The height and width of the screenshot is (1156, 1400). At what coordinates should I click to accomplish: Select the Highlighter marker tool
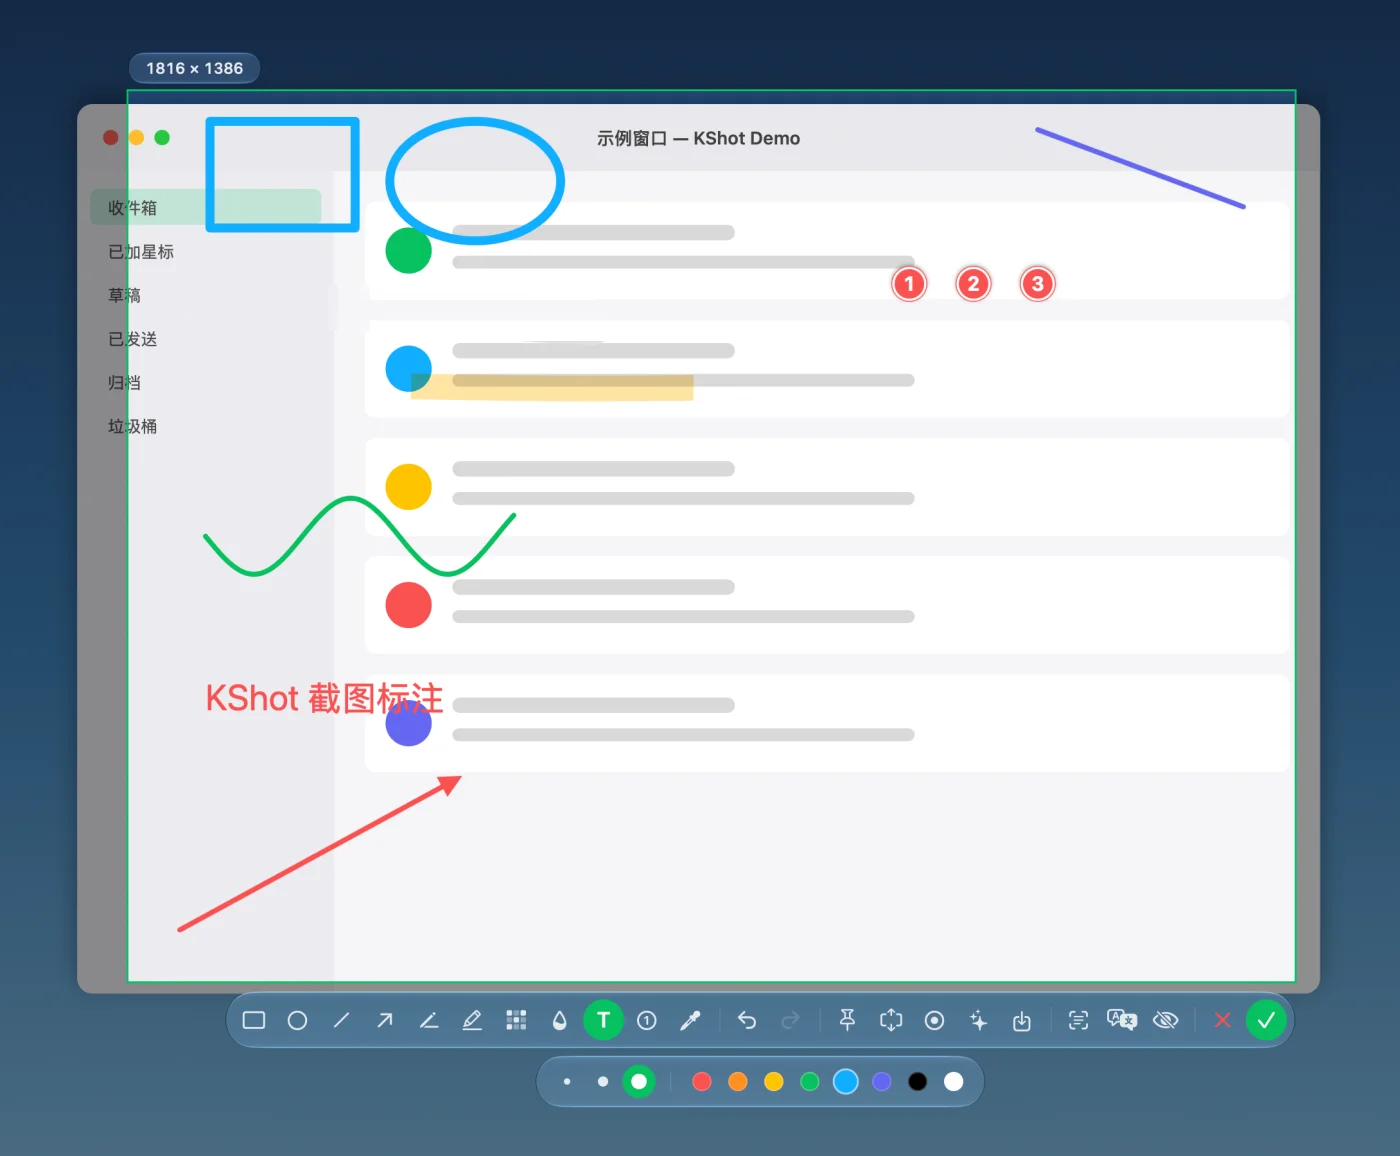(472, 1020)
